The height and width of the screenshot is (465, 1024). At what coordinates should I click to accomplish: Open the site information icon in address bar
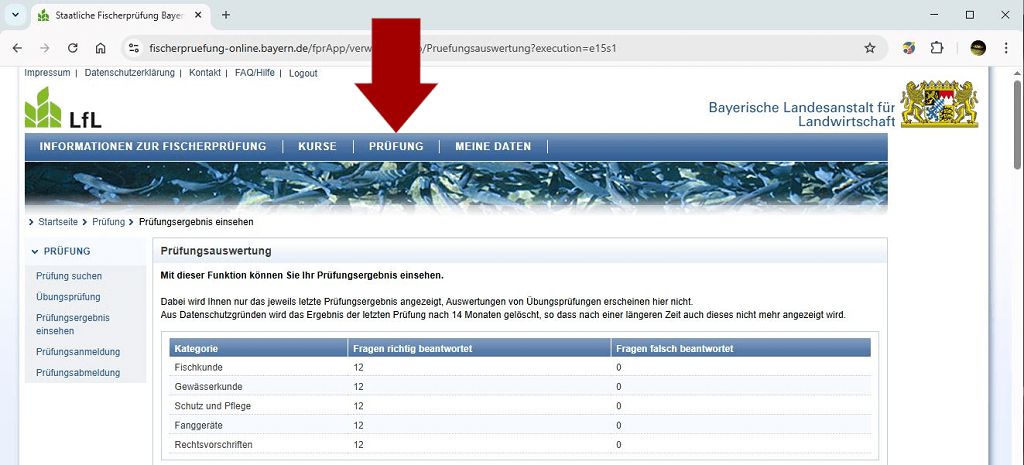pos(135,48)
